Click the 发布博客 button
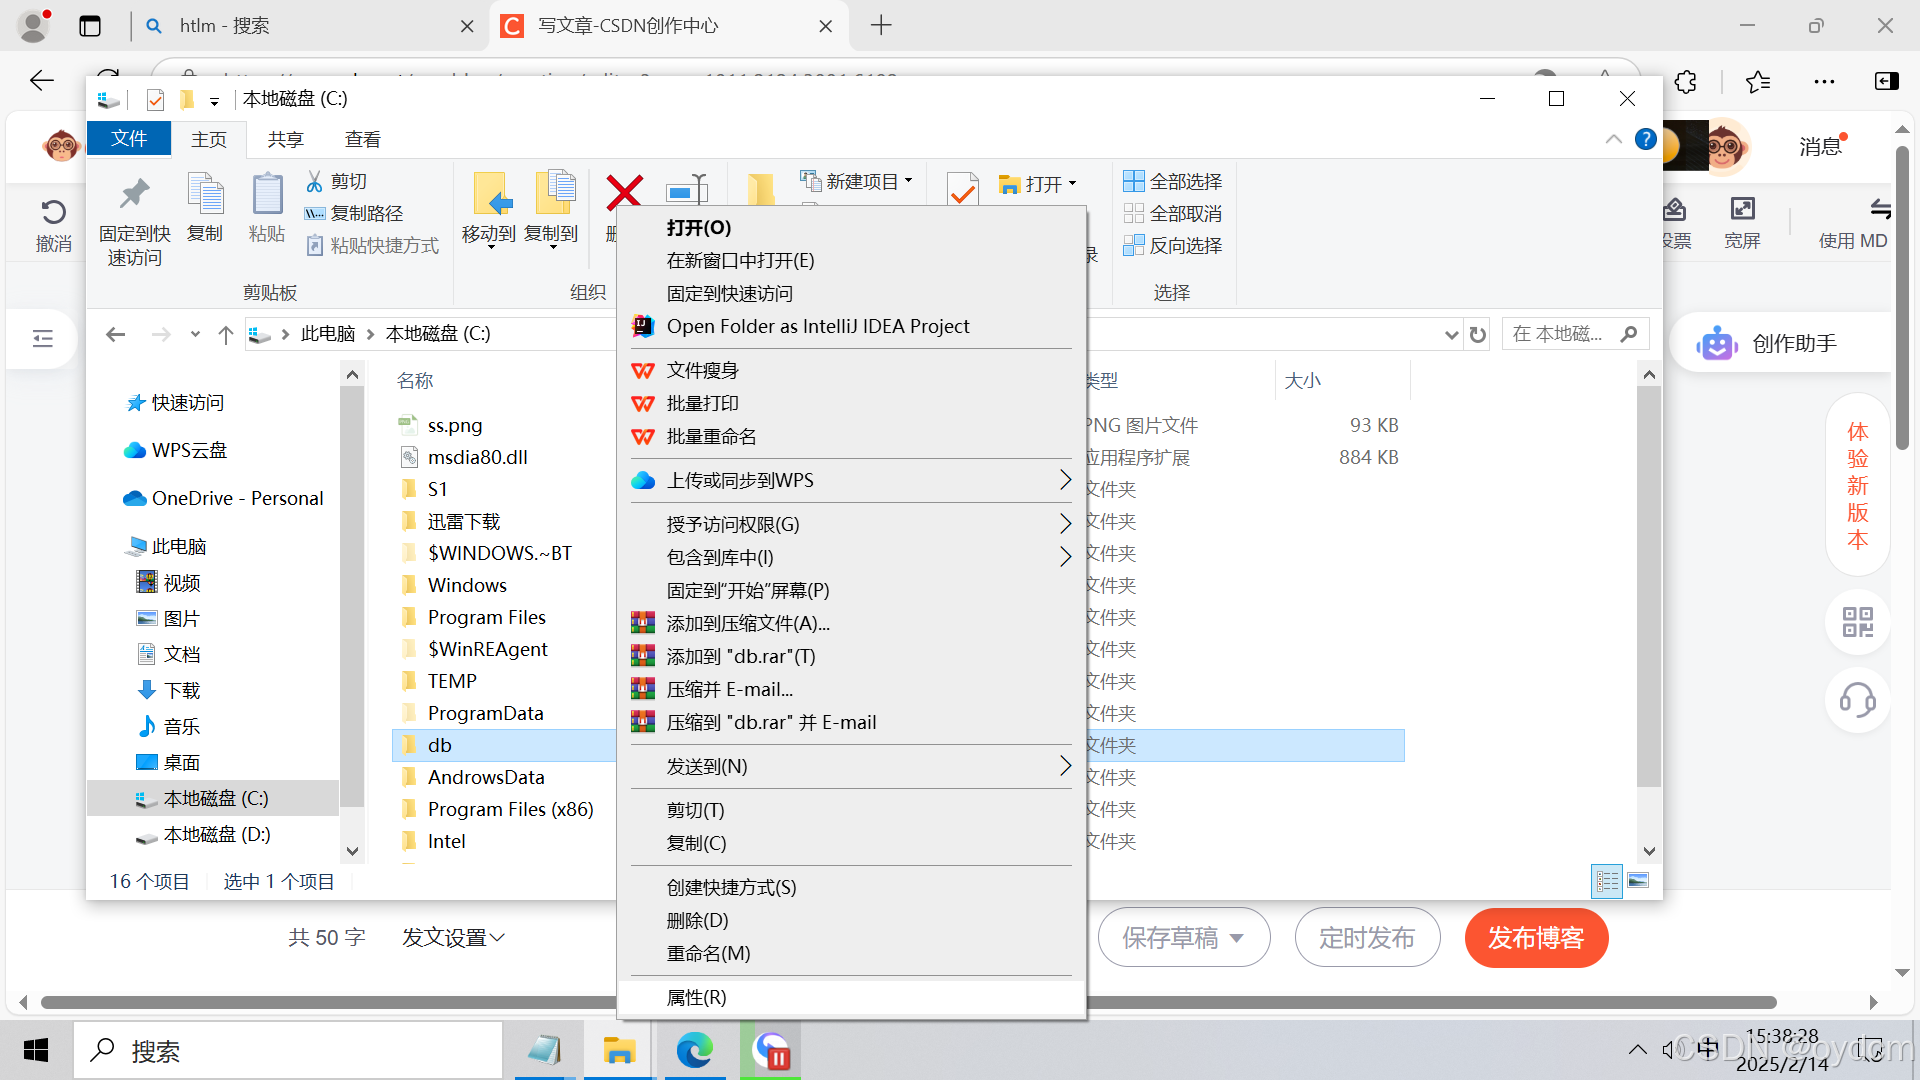Viewport: 1920px width, 1080px height. click(1536, 937)
